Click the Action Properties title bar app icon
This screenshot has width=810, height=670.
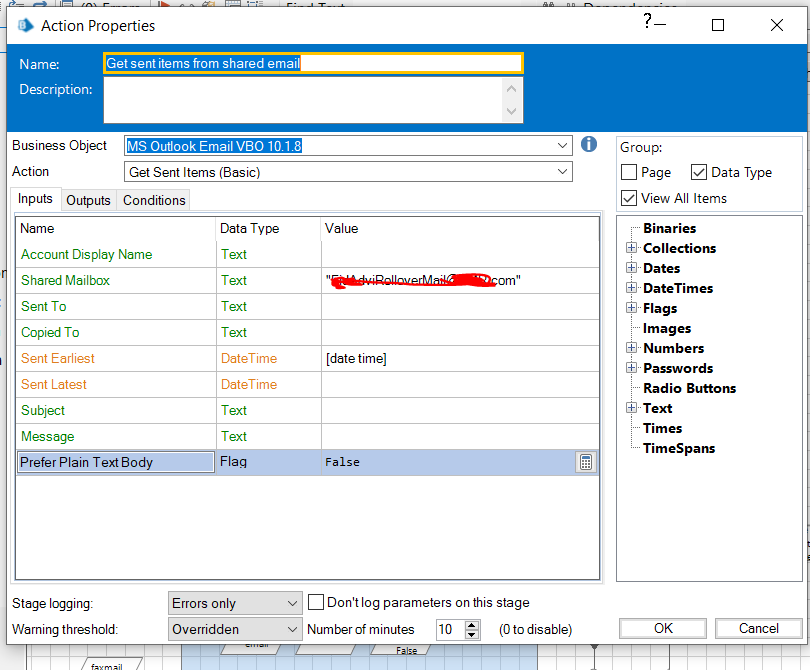(27, 25)
